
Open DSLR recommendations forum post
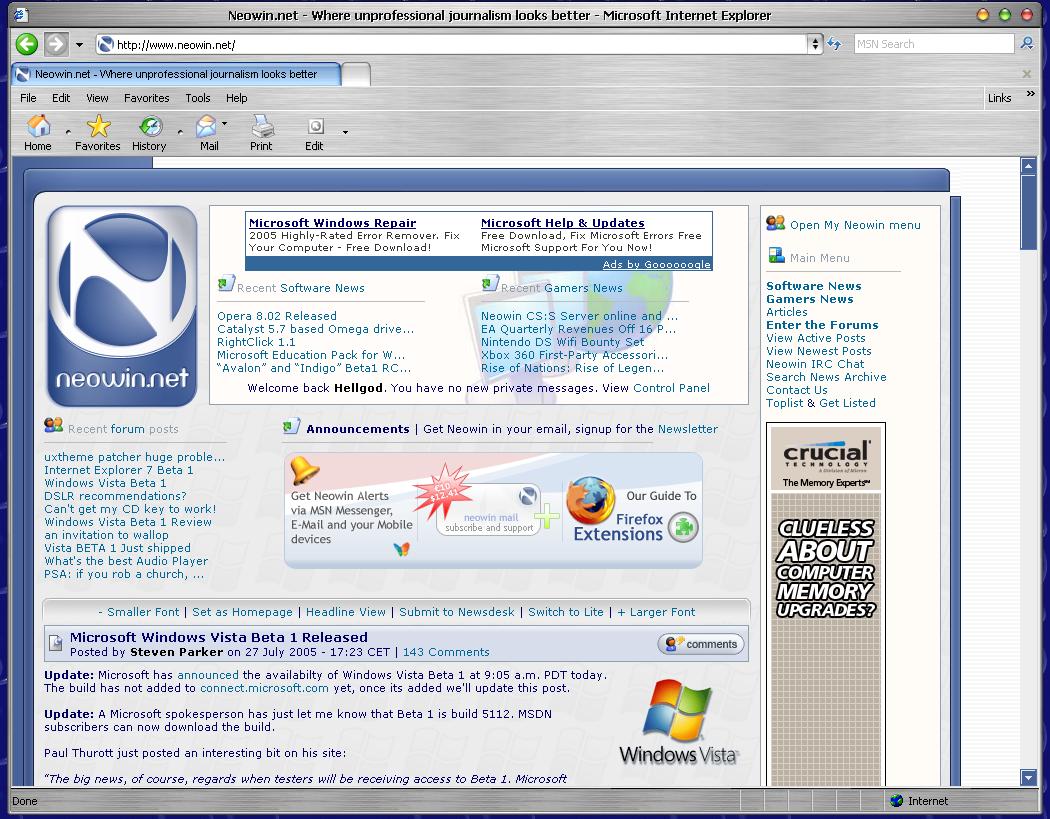pos(115,496)
